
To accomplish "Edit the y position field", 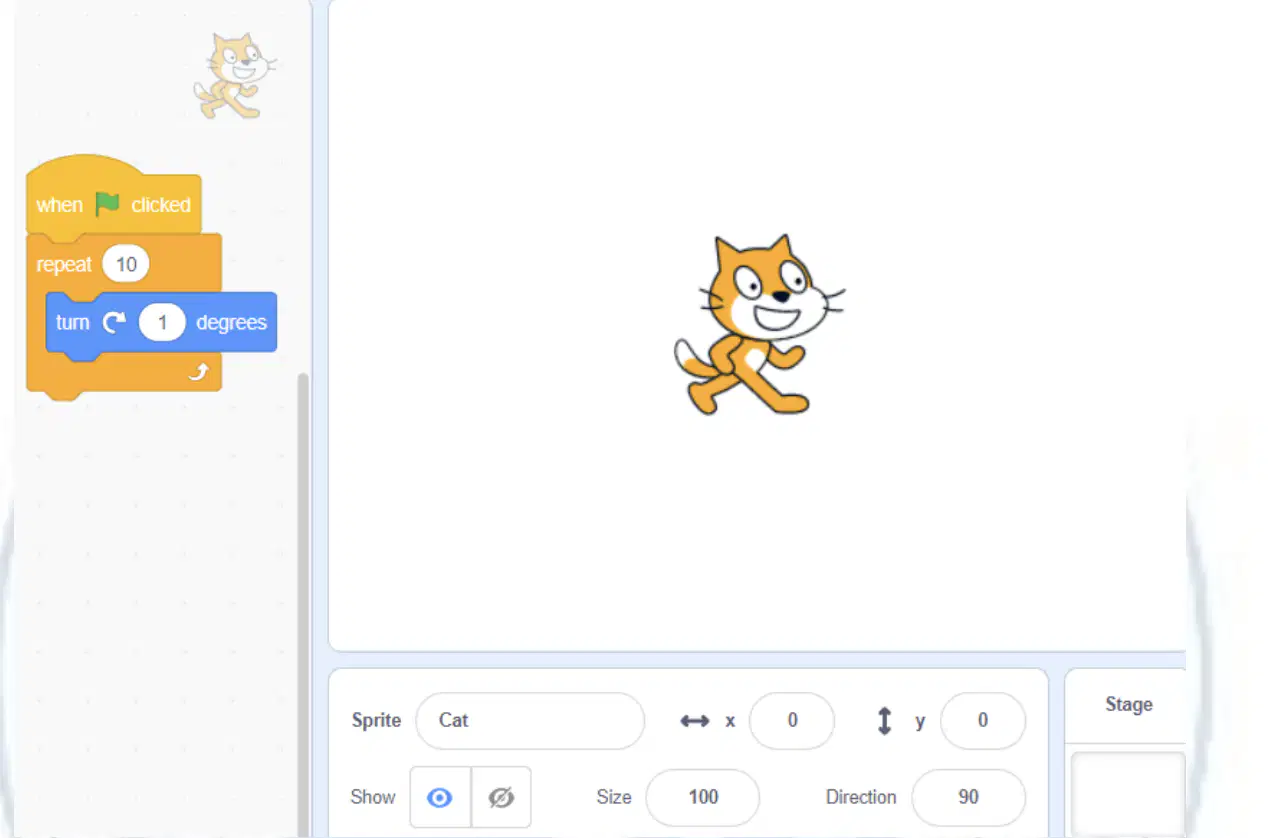I will coord(983,720).
